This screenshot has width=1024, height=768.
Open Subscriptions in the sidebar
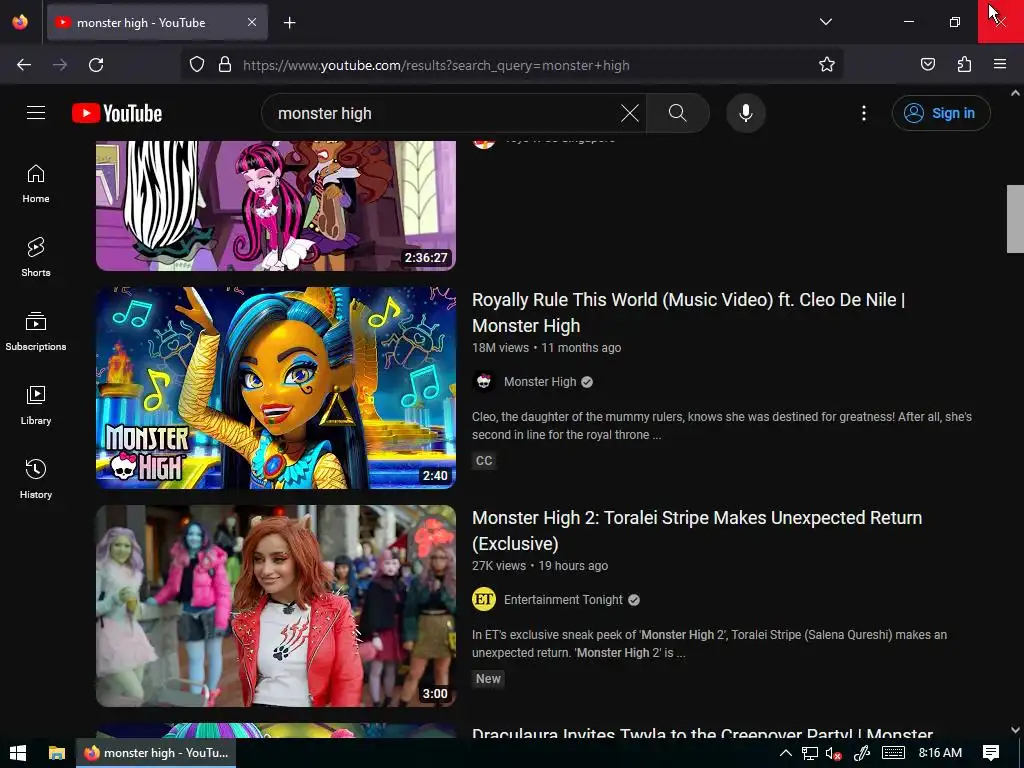coord(36,331)
